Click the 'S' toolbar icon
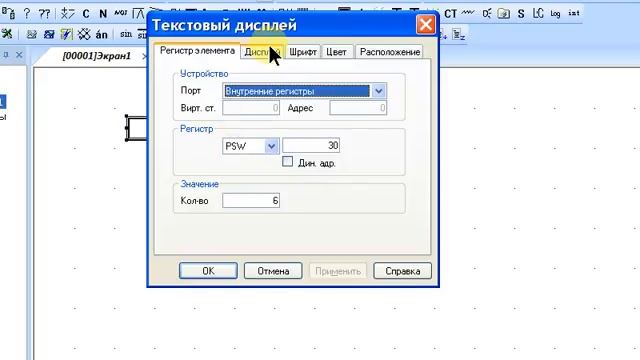Screen dimensions: 640x360 (x=521, y=13)
